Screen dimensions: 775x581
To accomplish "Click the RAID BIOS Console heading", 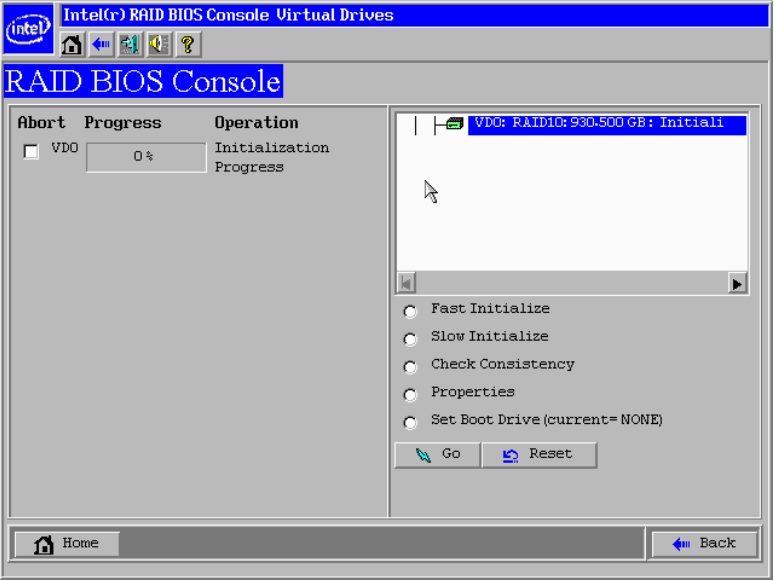I will coord(143,81).
